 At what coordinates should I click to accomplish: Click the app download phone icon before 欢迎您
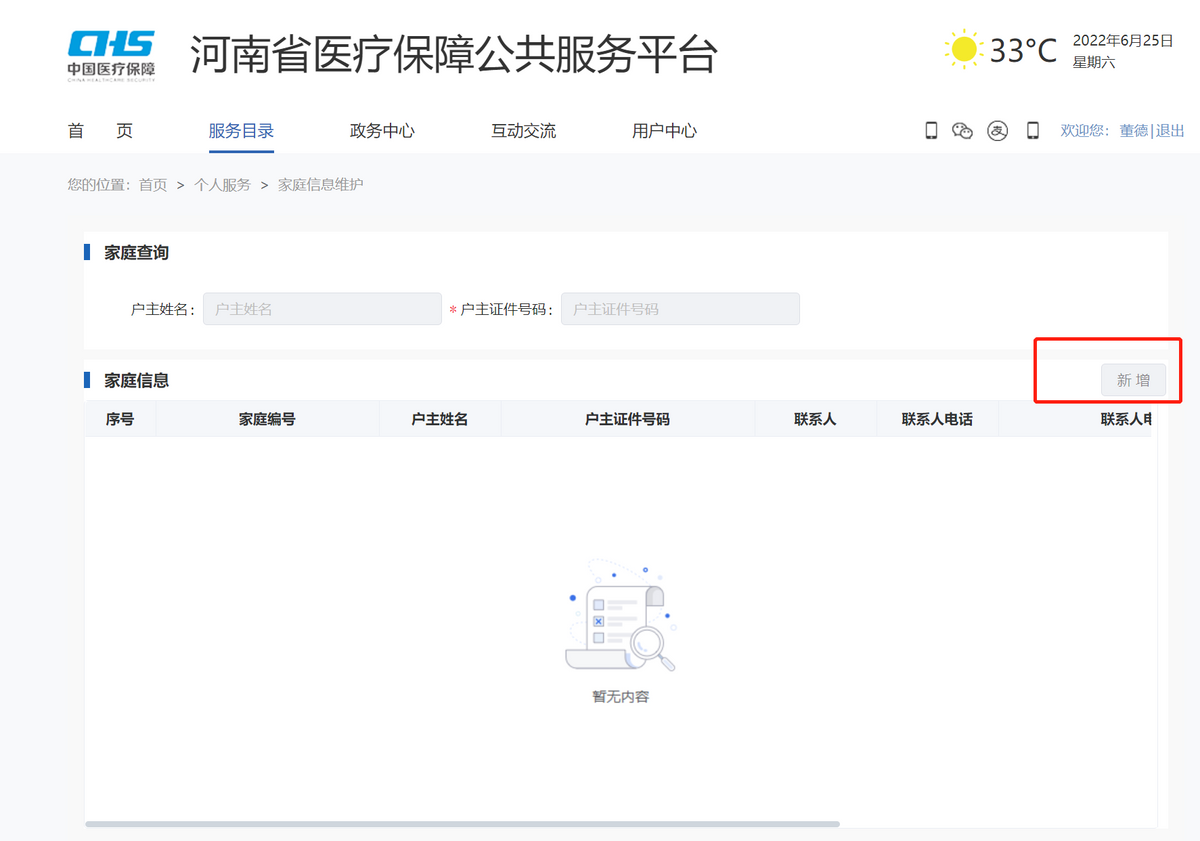(1033, 130)
